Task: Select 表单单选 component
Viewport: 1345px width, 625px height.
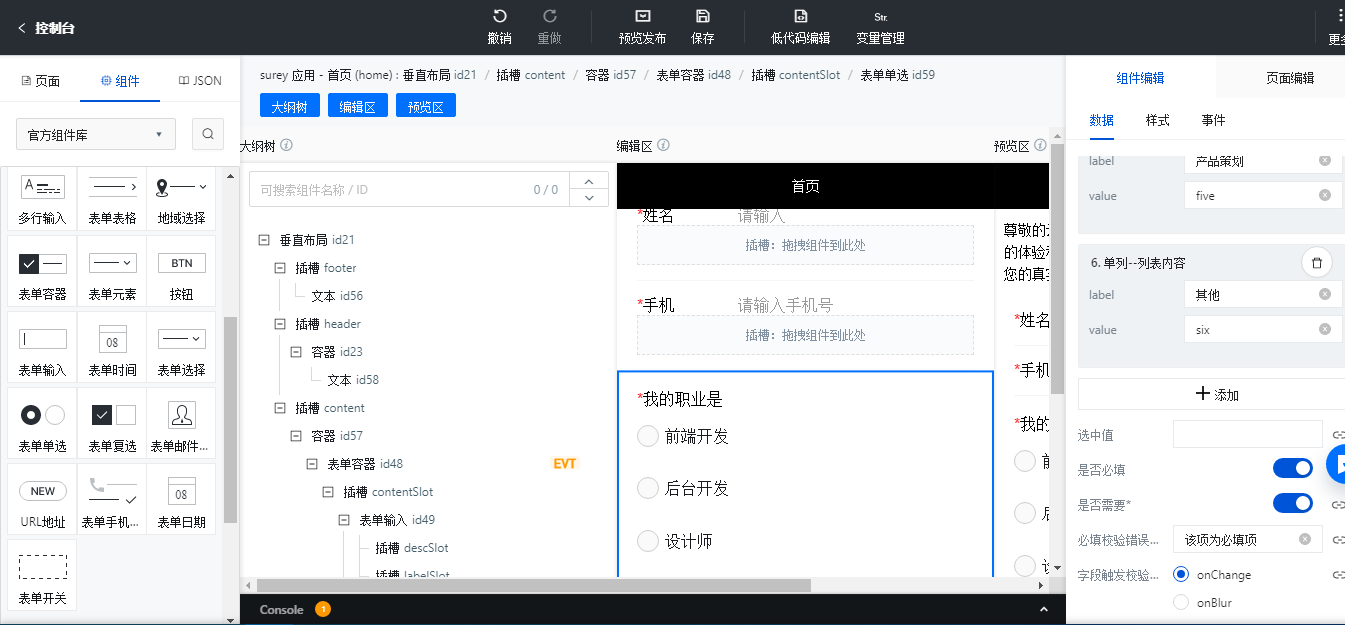Action: (42, 424)
